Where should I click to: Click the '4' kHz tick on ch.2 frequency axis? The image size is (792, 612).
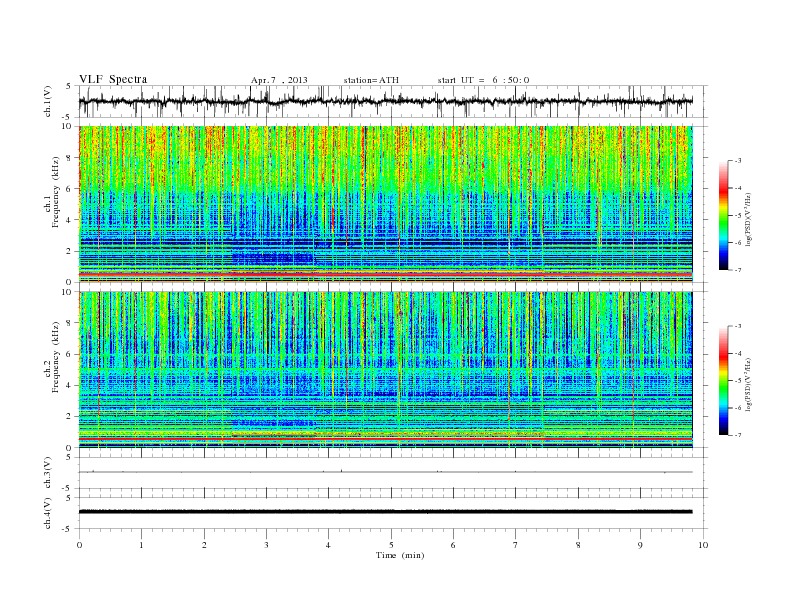(x=69, y=386)
